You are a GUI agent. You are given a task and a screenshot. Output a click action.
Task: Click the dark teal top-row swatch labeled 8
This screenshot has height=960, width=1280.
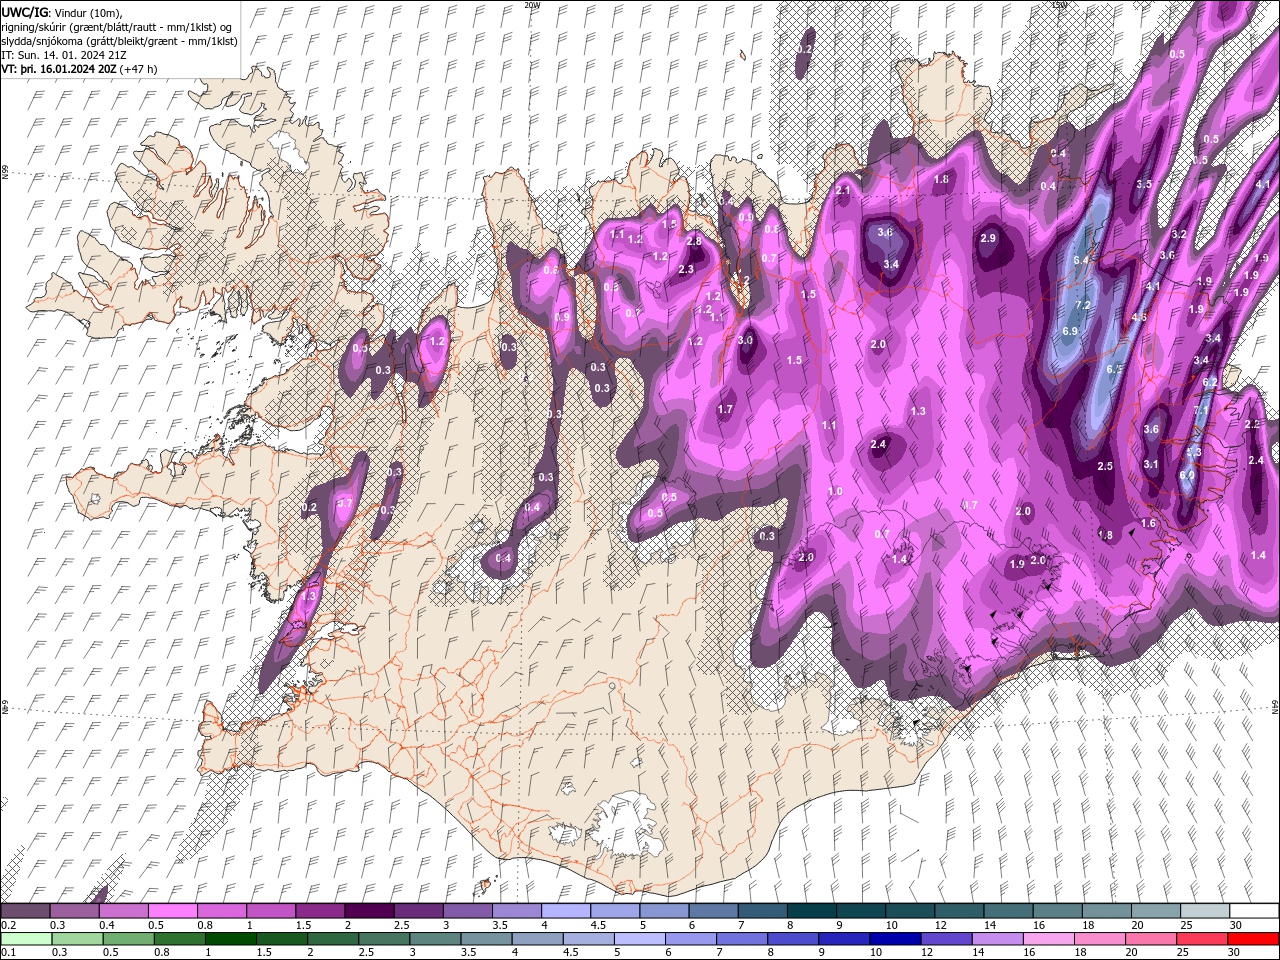812,911
